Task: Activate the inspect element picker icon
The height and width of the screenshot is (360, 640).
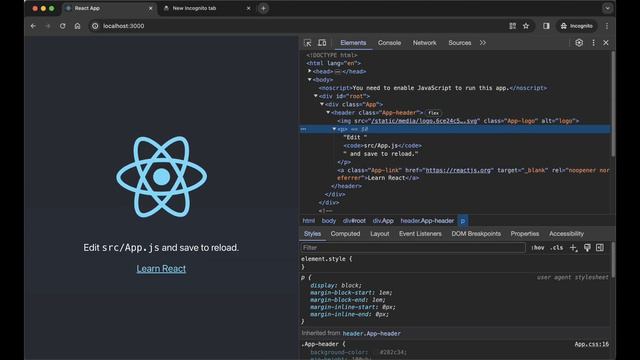Action: tap(308, 43)
